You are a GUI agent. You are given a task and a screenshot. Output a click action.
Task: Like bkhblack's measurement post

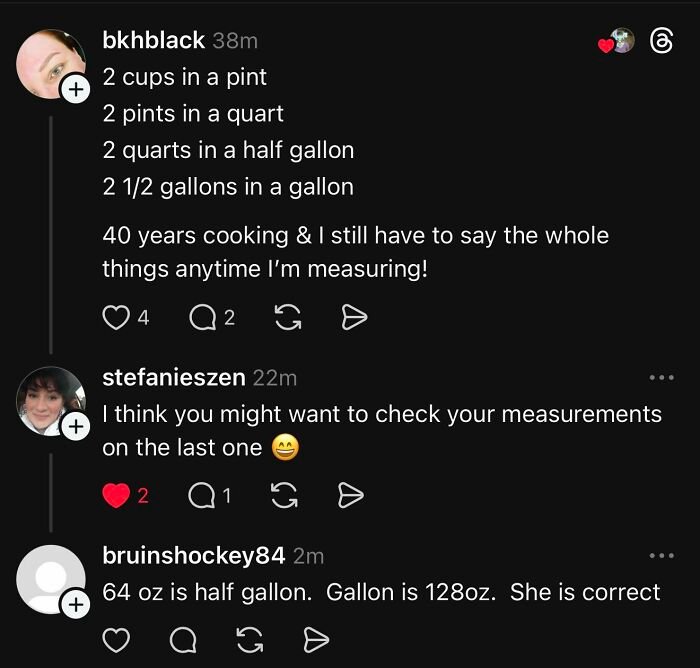(116, 317)
